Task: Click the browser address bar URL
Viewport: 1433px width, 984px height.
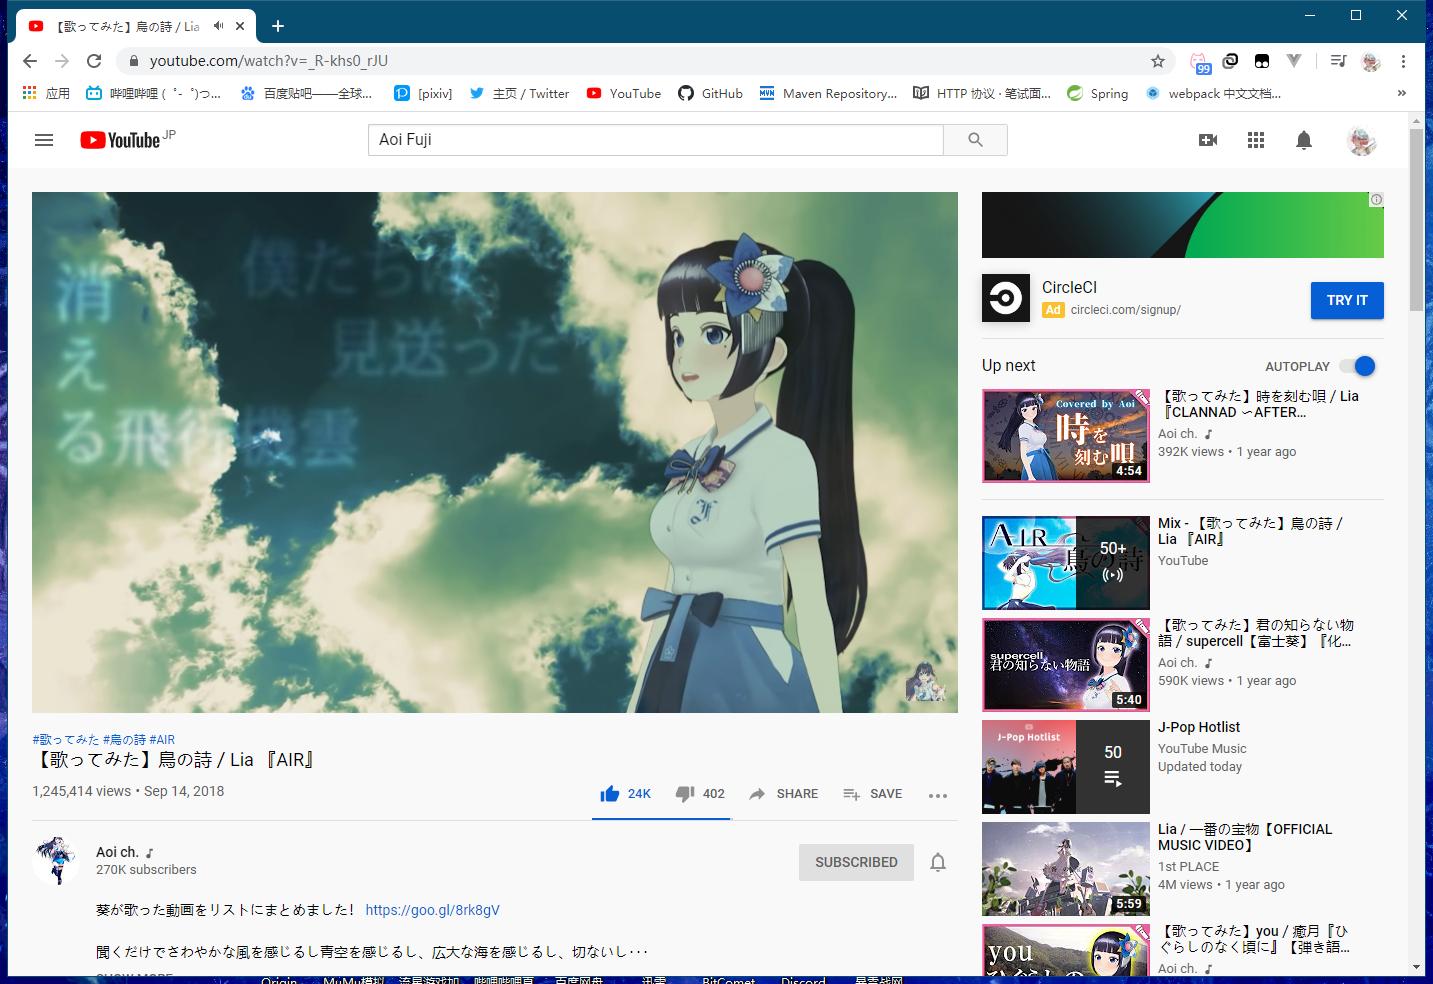Action: pyautogui.click(x=269, y=61)
